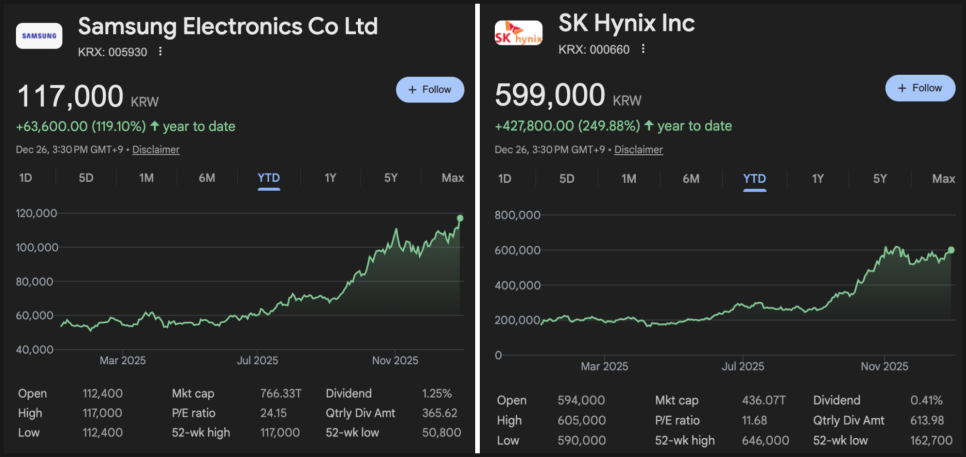Open SK Hynix panel's Disclaimer link

pyautogui.click(x=638, y=149)
